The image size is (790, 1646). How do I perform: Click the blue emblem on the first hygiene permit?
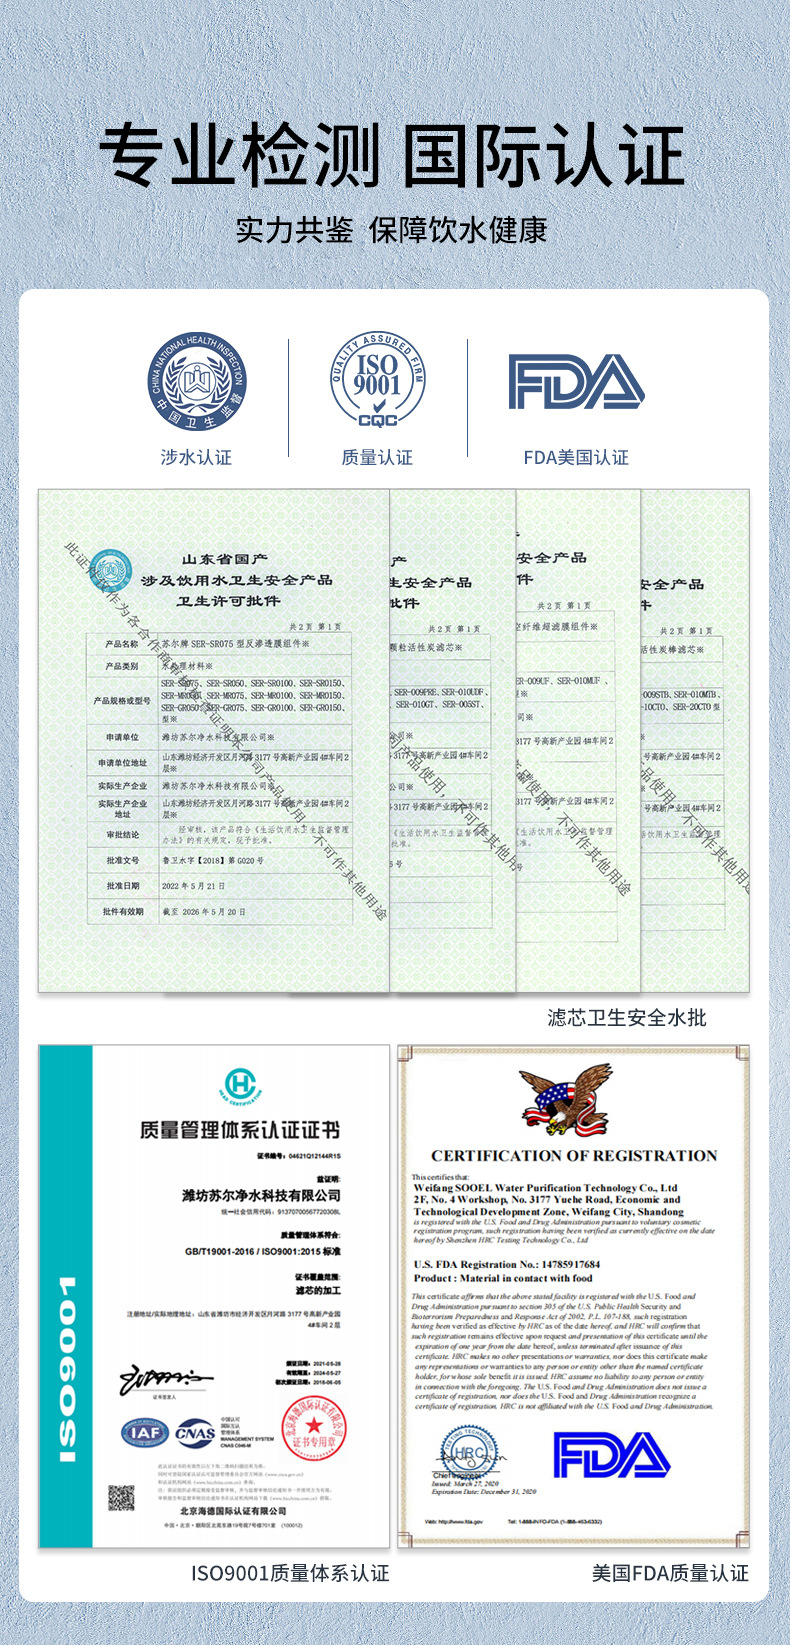tap(112, 572)
